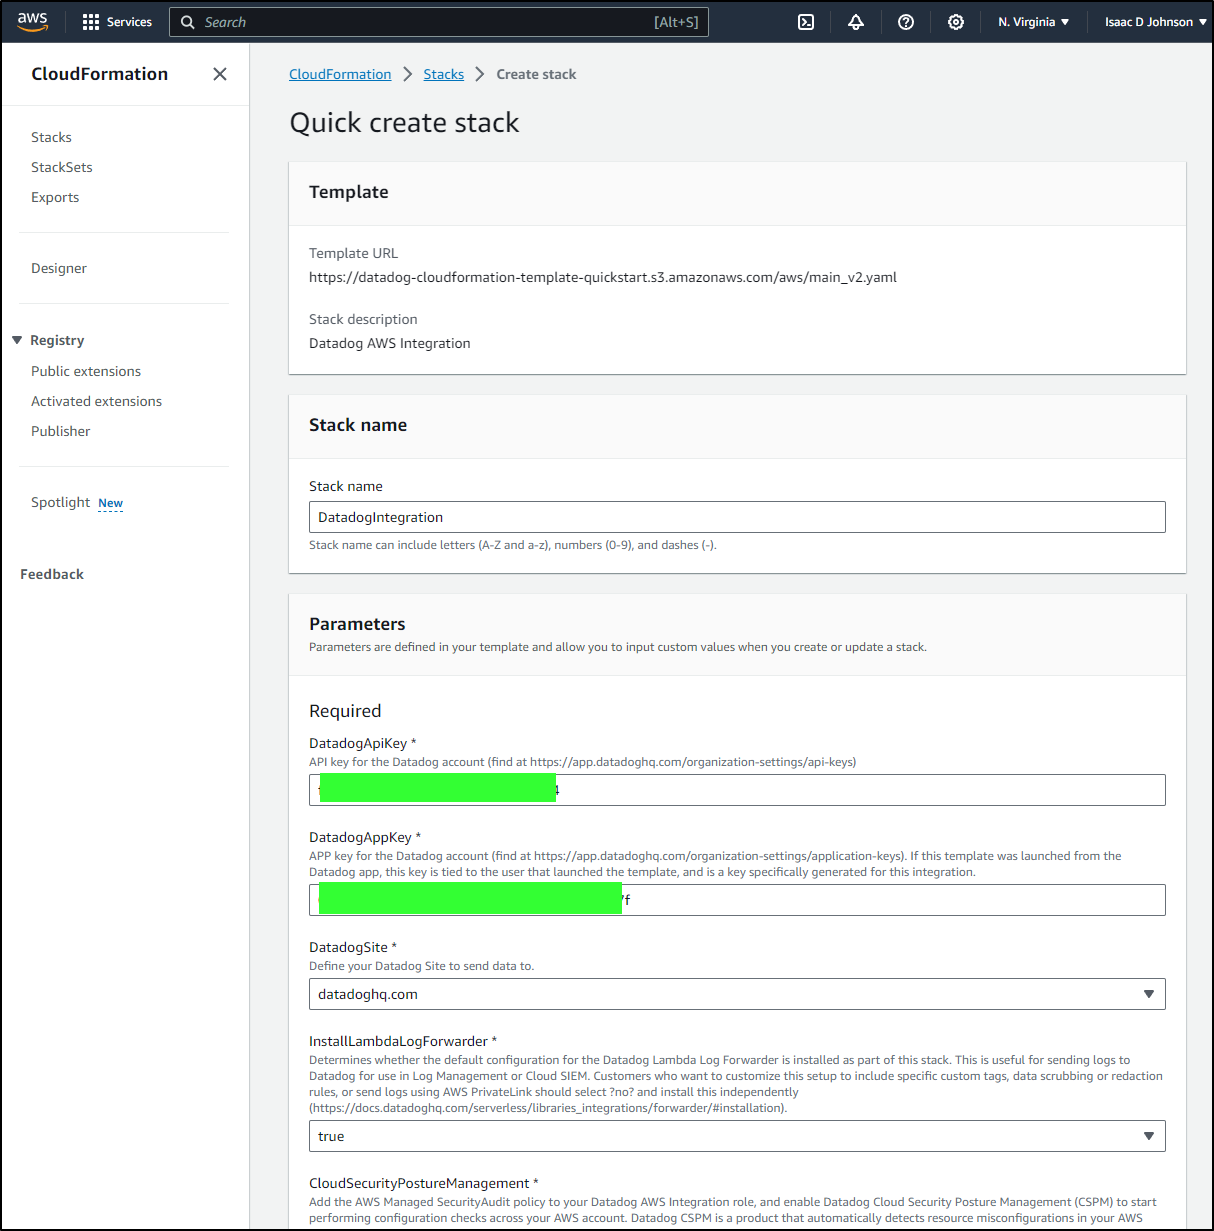Open the help question mark menu
This screenshot has height=1231, width=1214.
click(906, 22)
